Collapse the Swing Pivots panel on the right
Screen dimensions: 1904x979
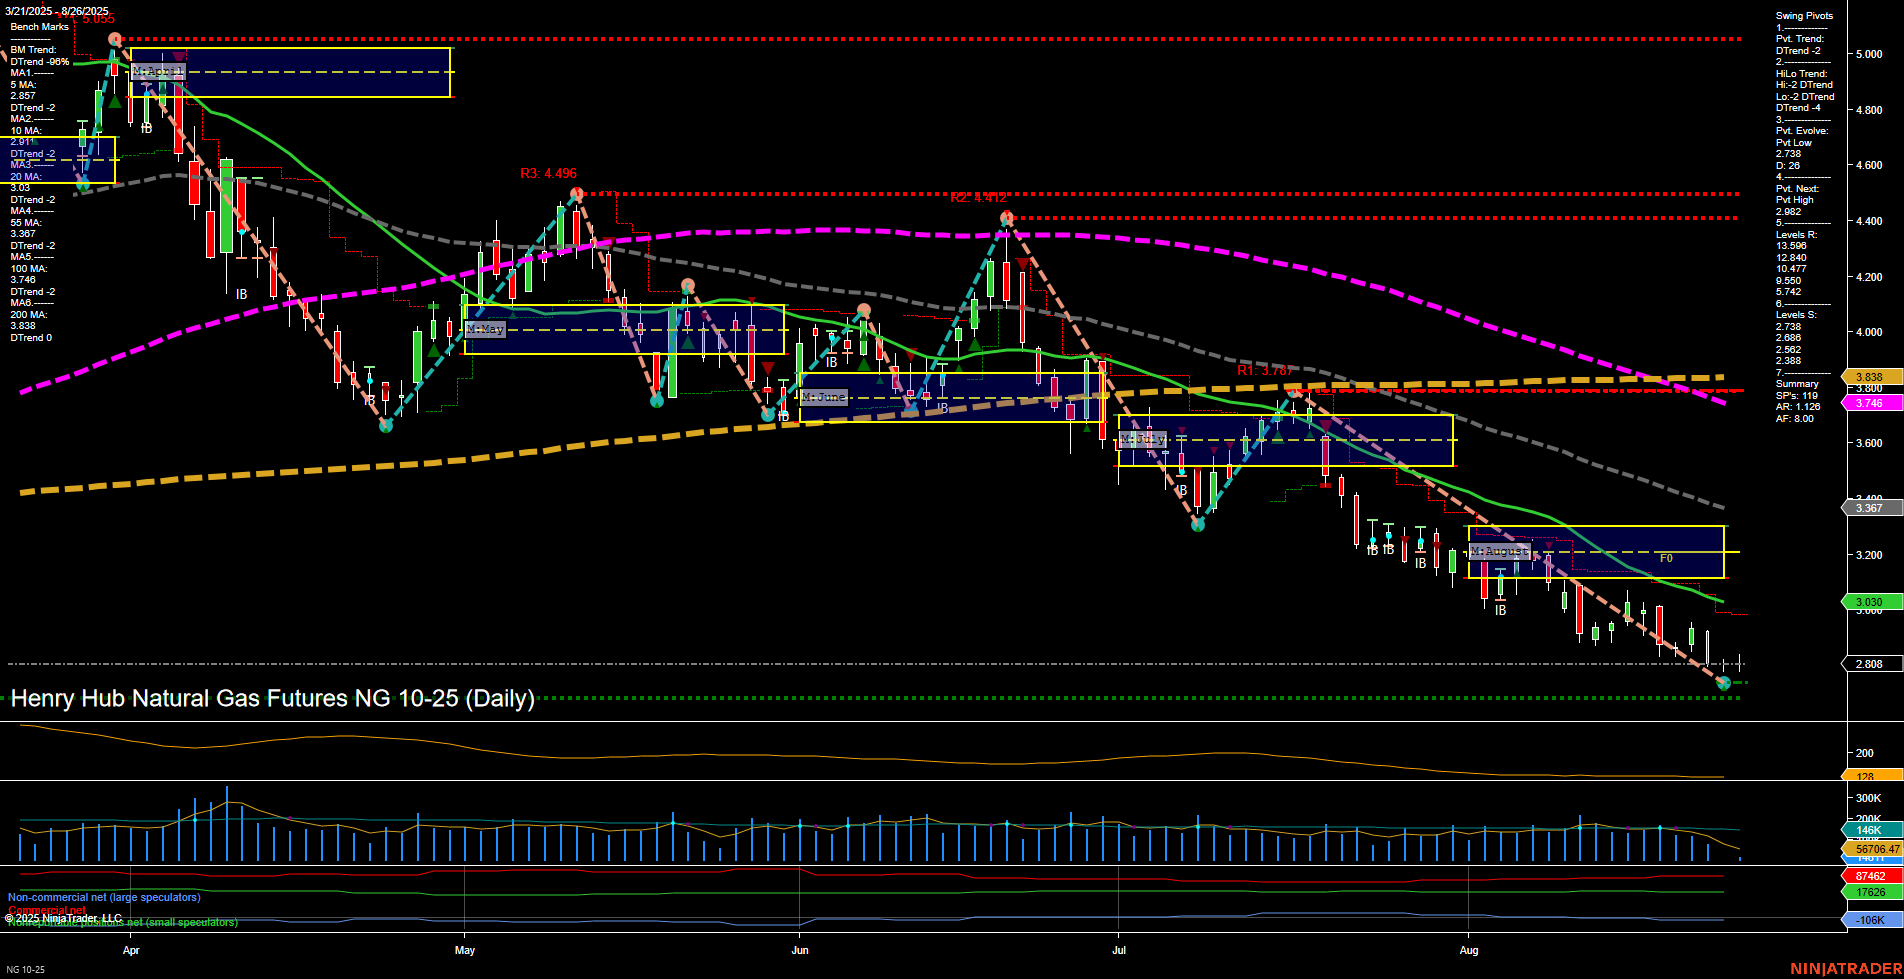coord(1803,16)
